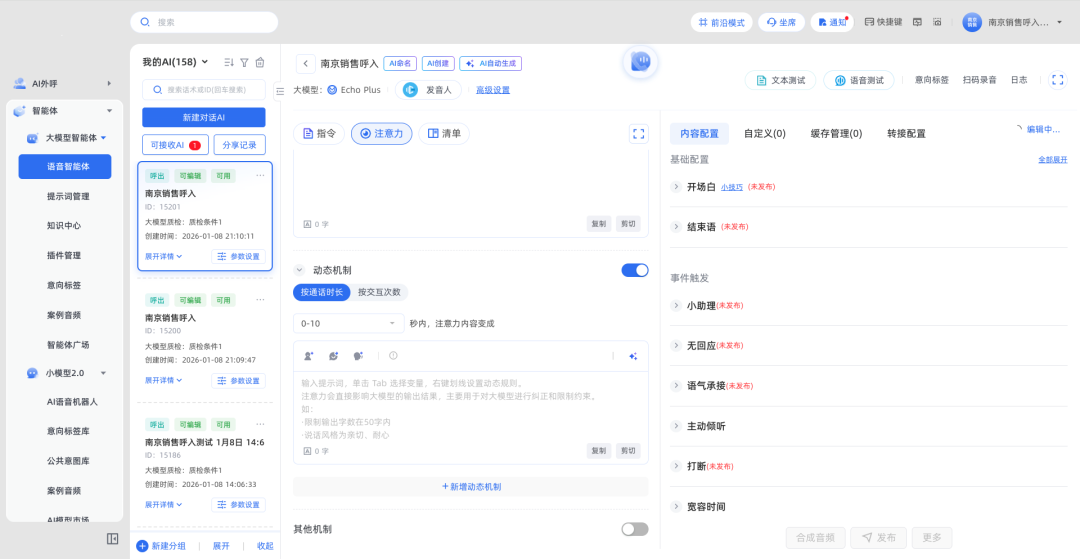Turn off the 动态机制 switch
This screenshot has height=559, width=1080.
634,270
